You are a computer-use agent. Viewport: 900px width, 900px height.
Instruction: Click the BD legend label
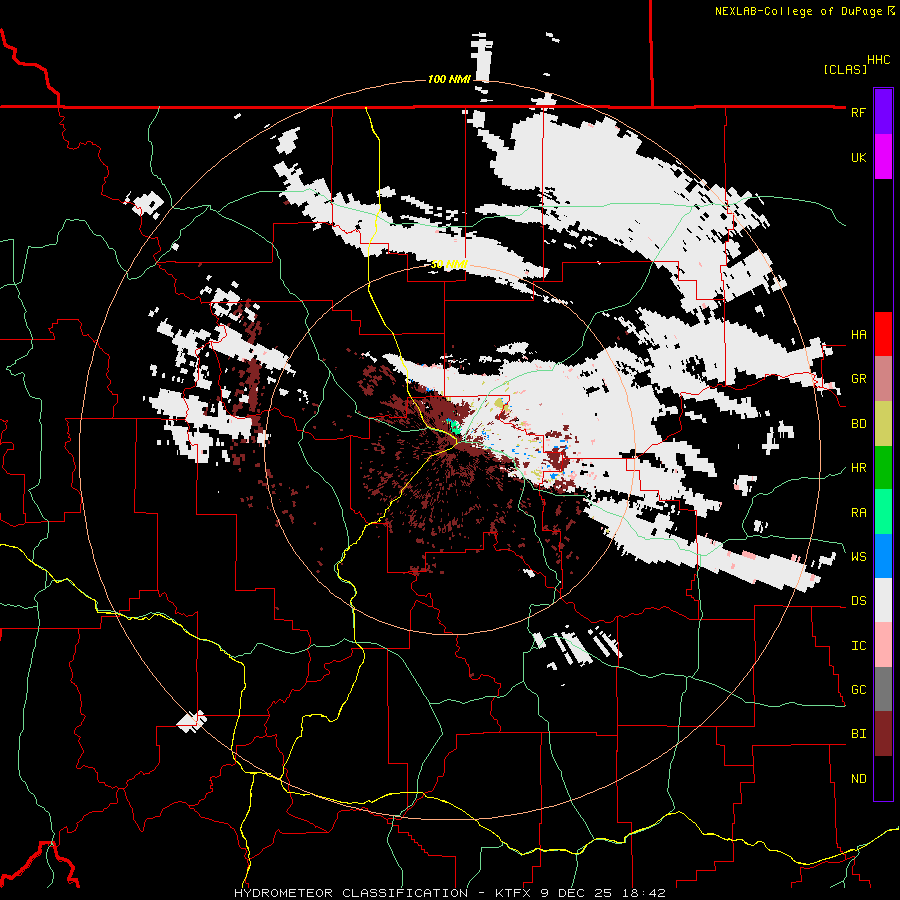[858, 424]
